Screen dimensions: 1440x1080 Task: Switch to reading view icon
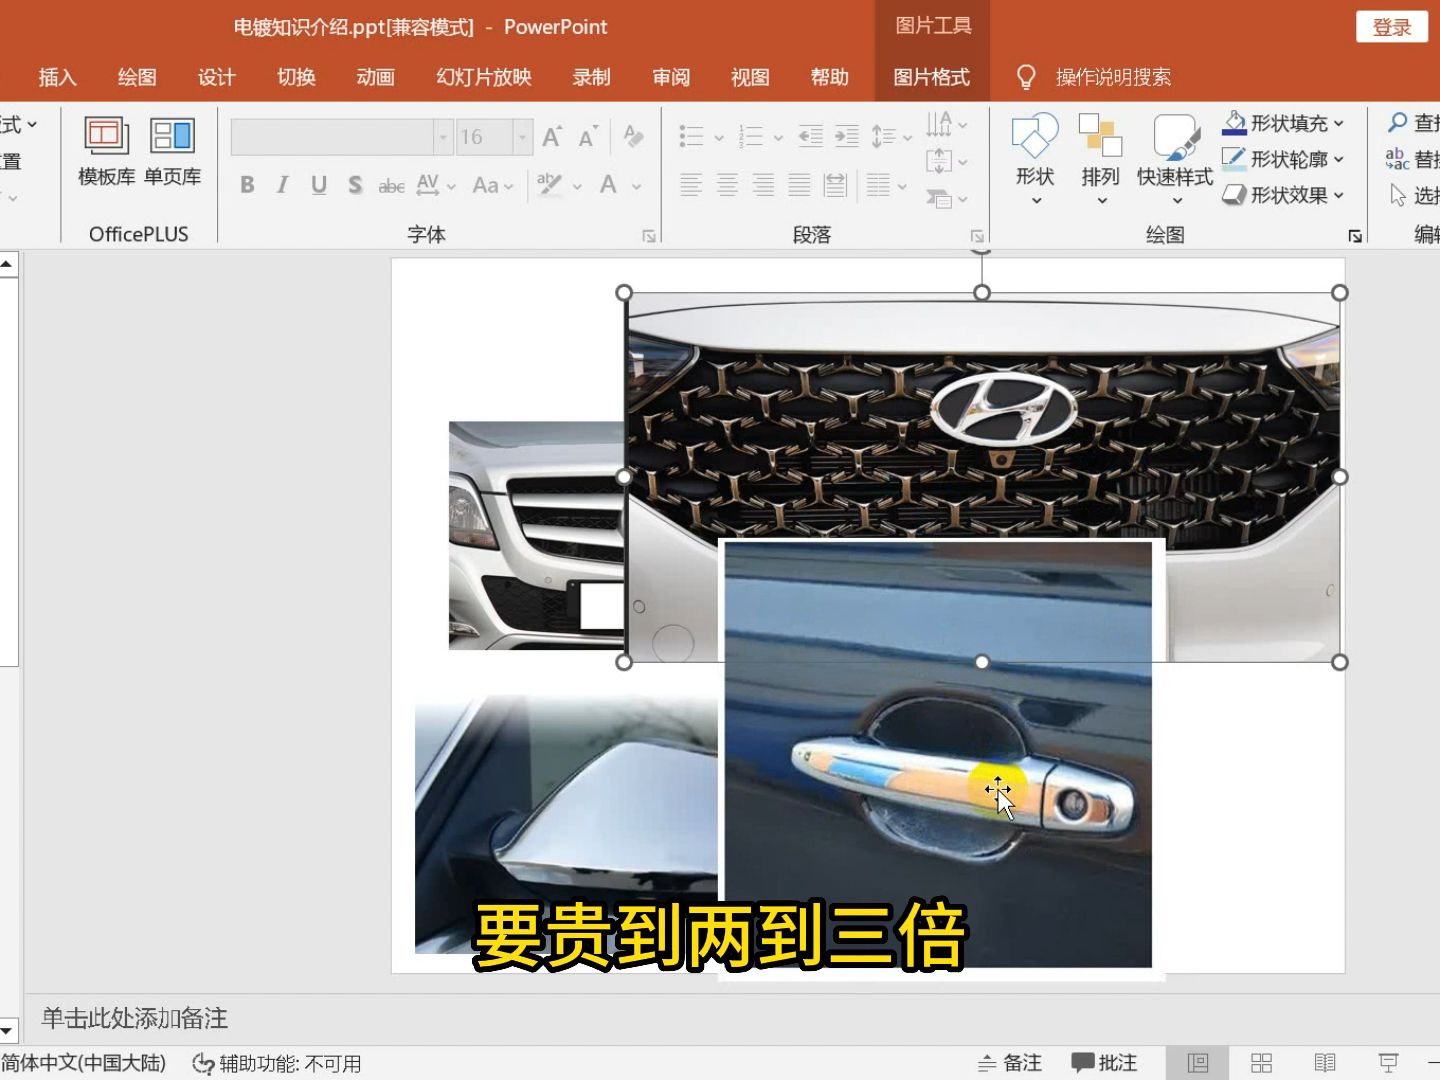[1325, 1063]
